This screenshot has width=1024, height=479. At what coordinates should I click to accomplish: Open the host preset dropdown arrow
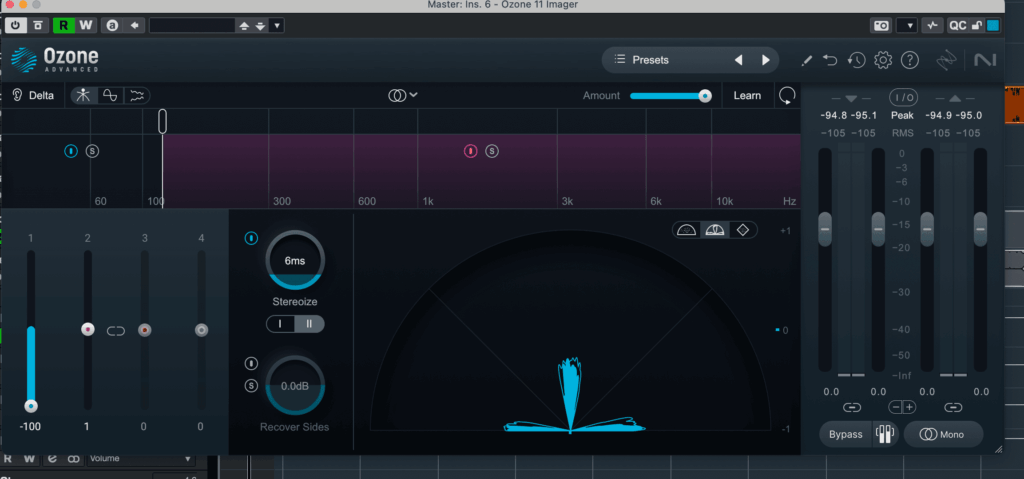click(277, 25)
